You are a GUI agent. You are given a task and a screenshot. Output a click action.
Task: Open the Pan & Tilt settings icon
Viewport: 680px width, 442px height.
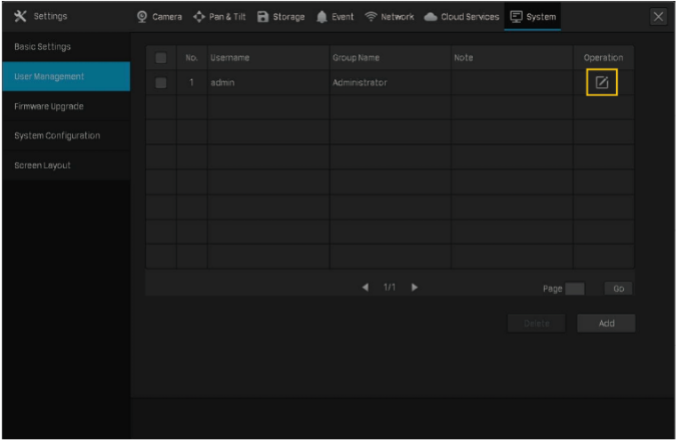[200, 16]
